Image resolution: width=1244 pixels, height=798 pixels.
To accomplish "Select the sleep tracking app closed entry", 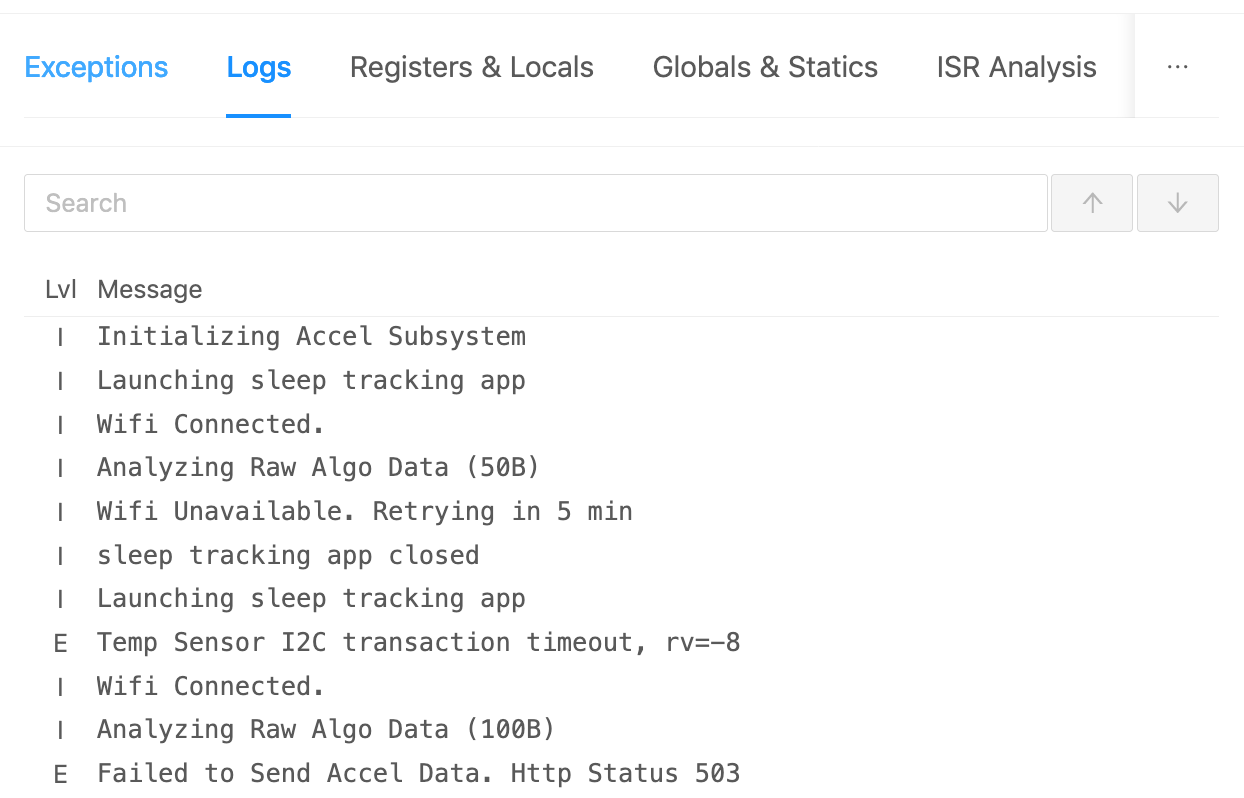I will click(x=288, y=555).
